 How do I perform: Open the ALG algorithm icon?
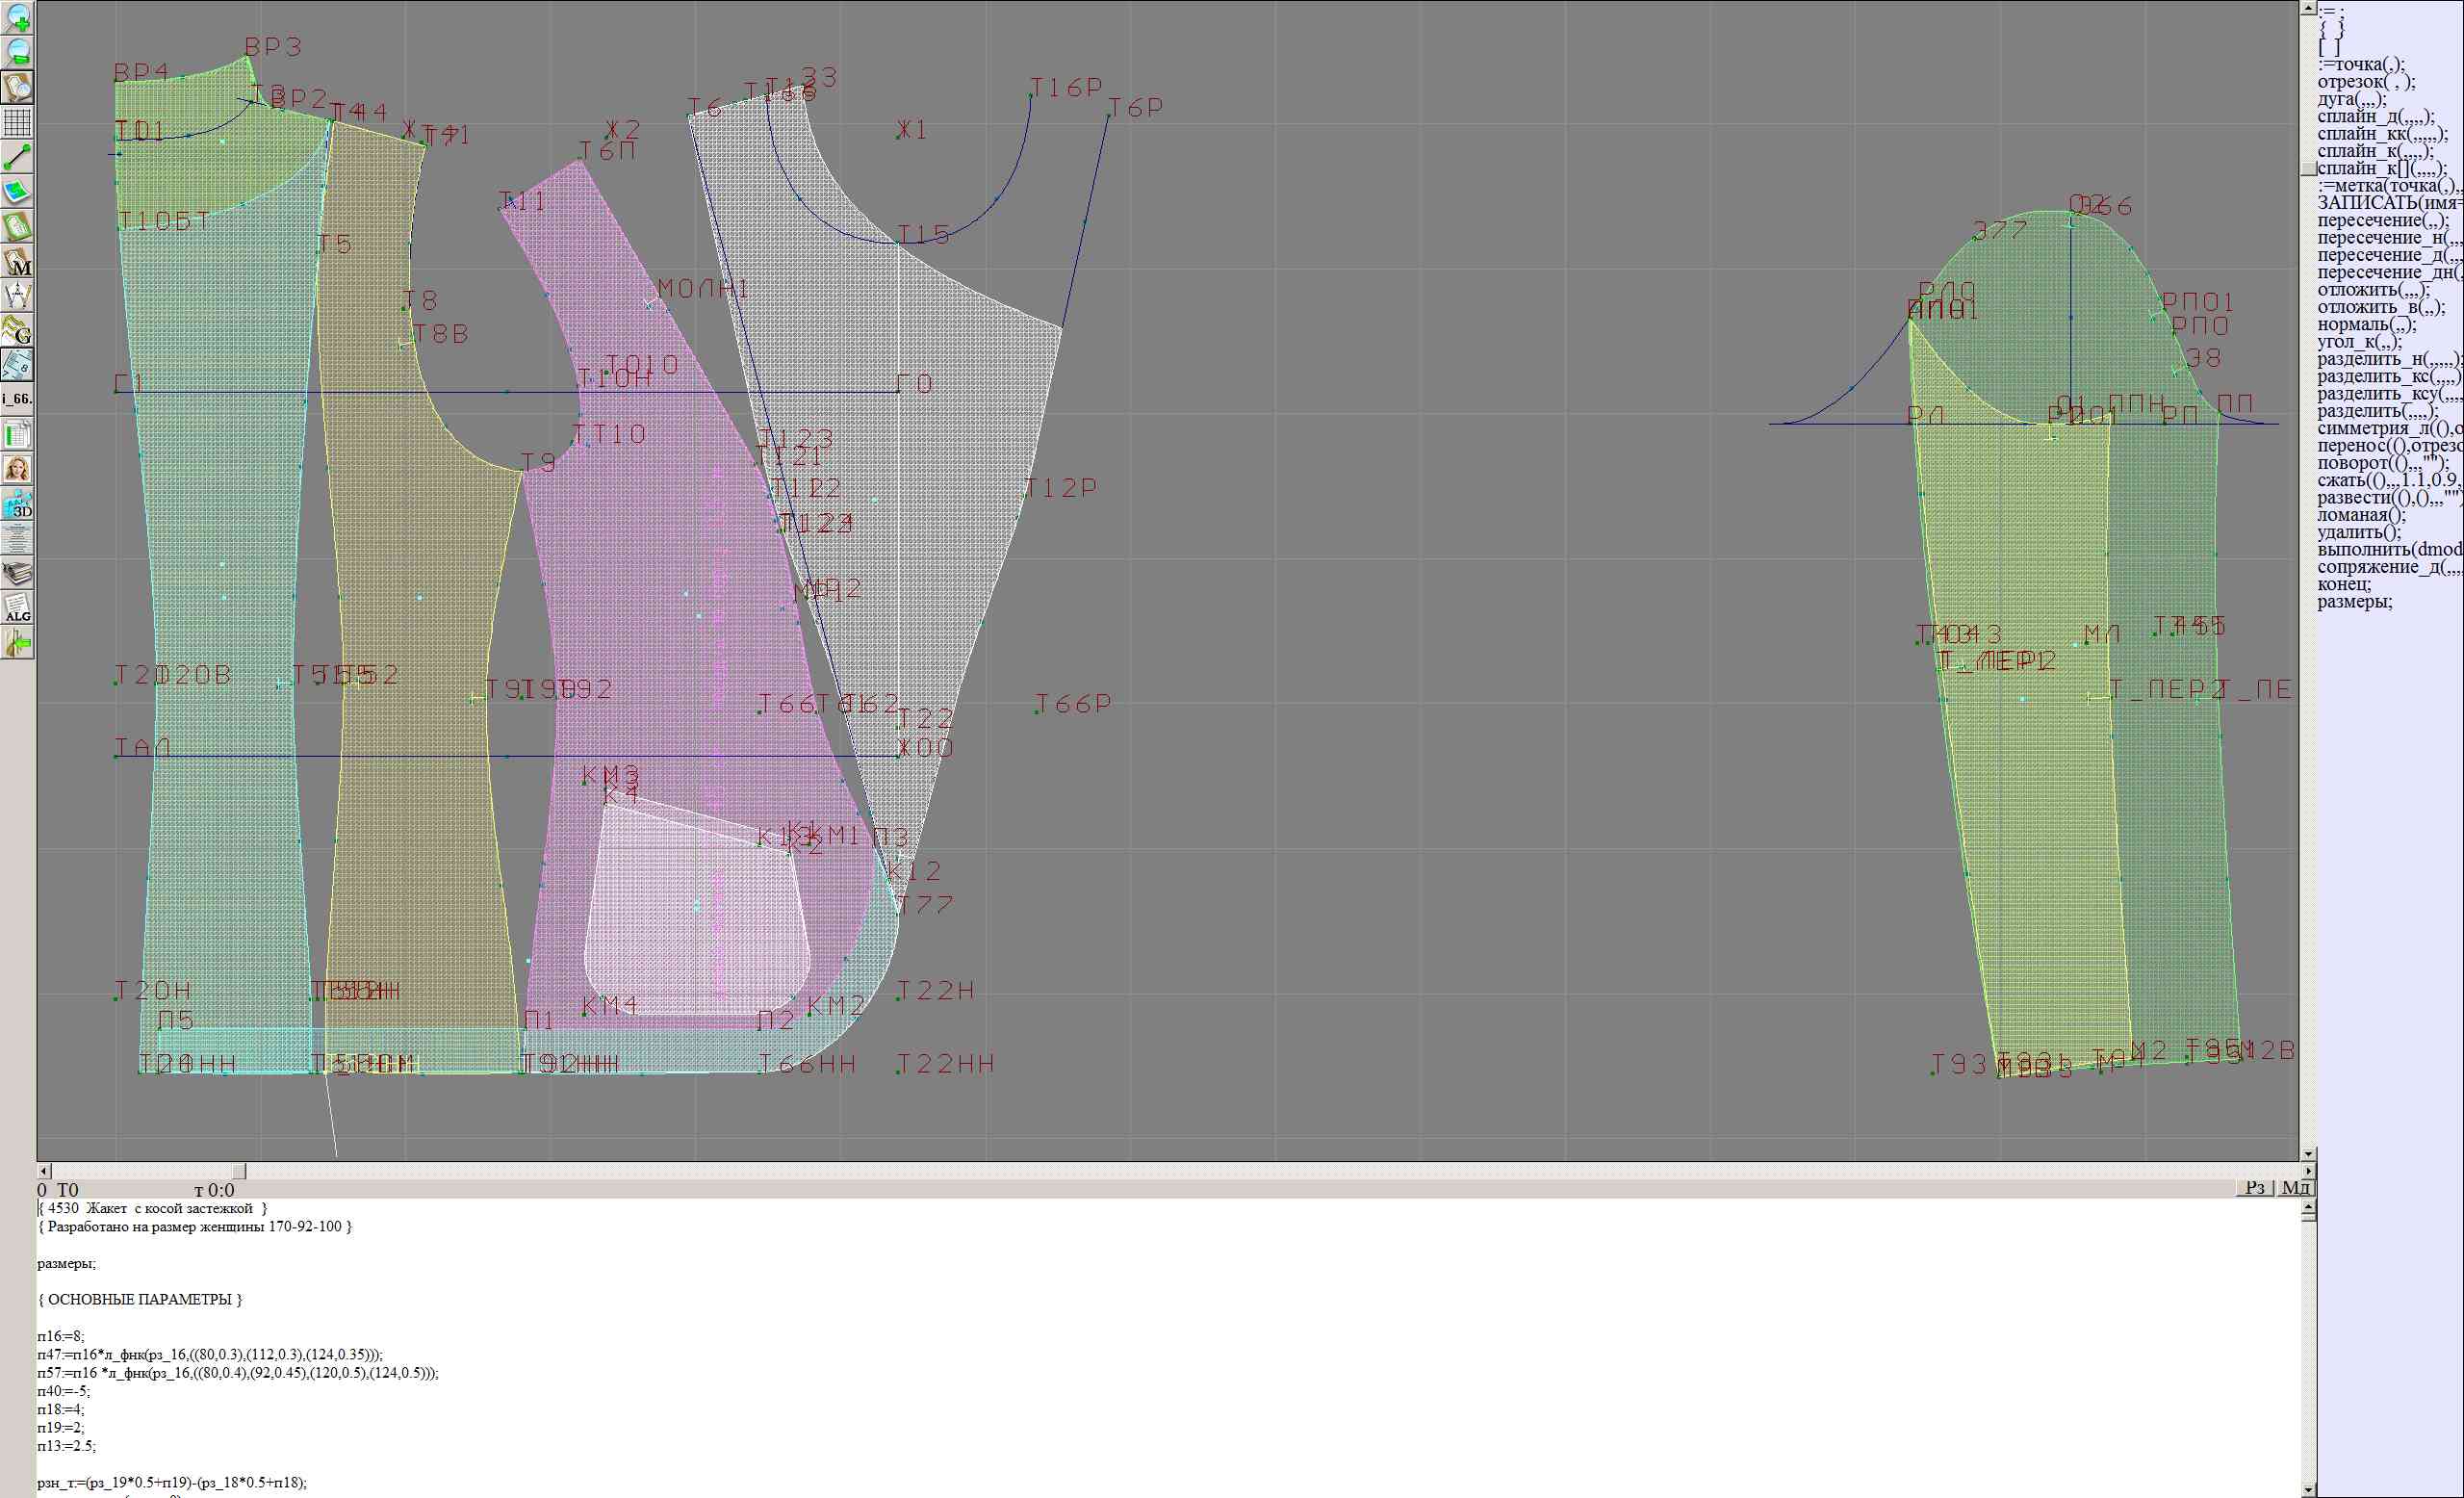click(x=18, y=608)
